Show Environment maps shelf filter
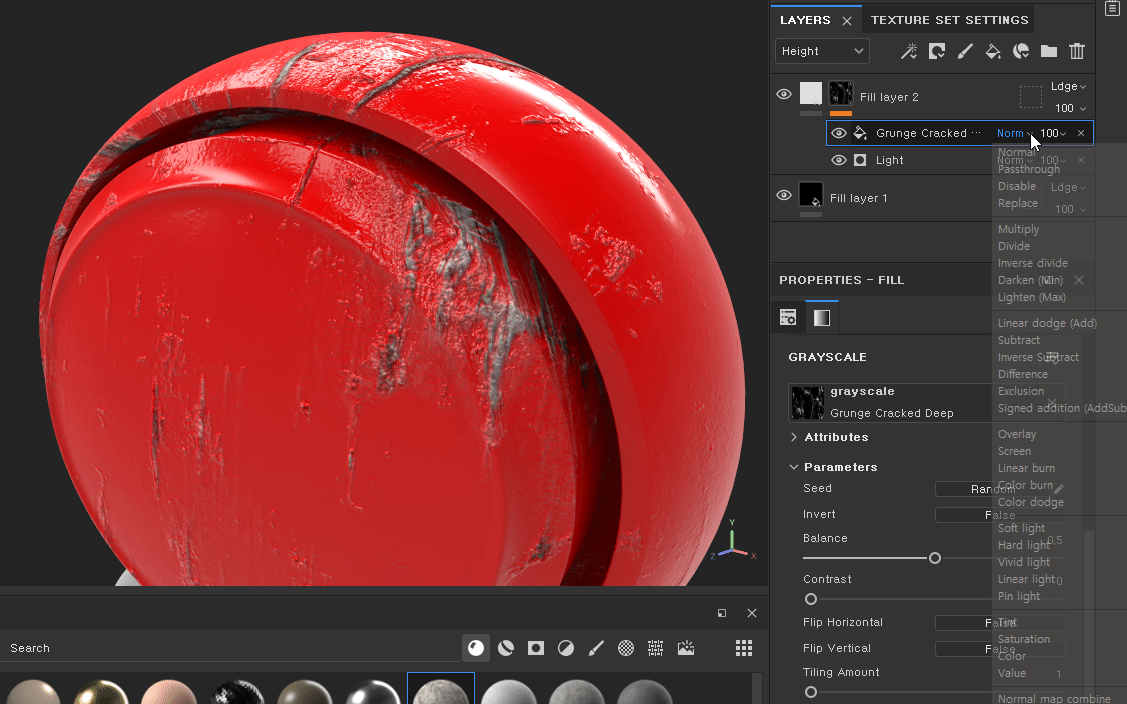This screenshot has height=704, width=1127. tap(686, 648)
